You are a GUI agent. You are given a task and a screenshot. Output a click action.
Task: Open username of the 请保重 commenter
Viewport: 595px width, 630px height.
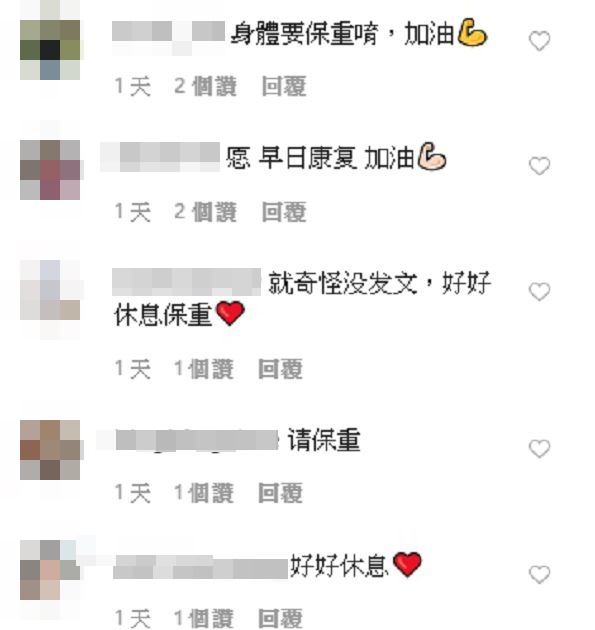pyautogui.click(x=197, y=440)
